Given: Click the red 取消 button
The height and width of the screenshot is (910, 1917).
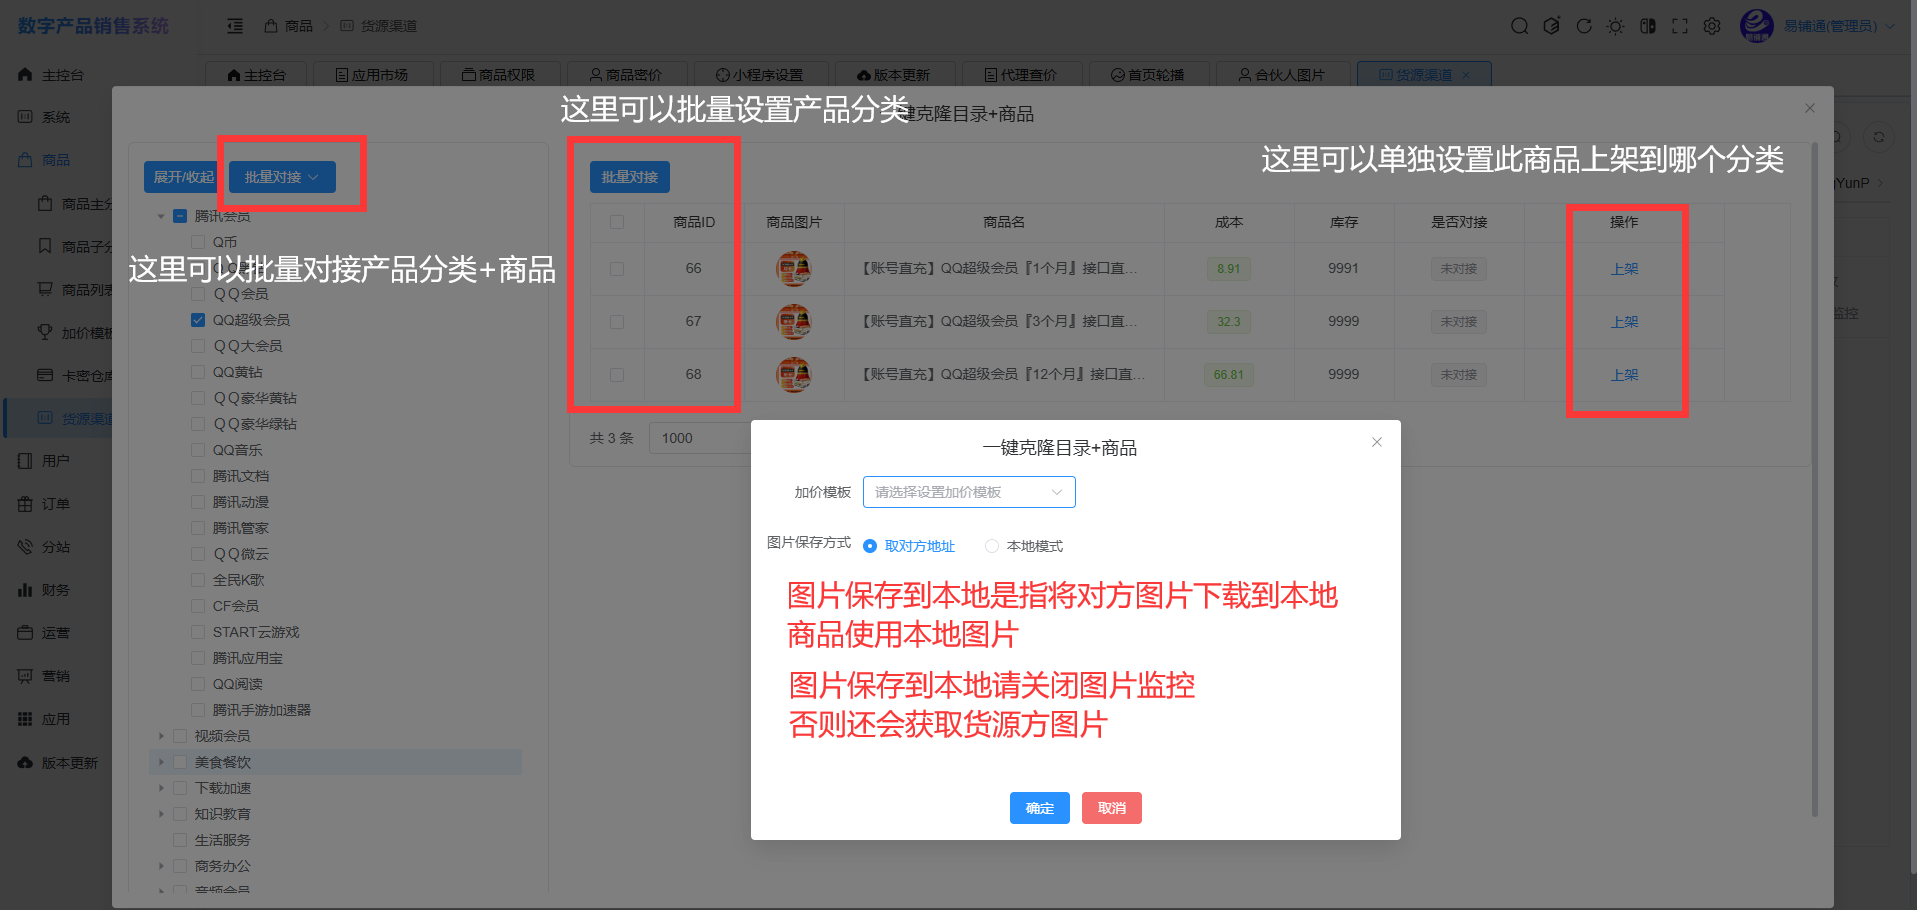Looking at the screenshot, I should (1111, 808).
